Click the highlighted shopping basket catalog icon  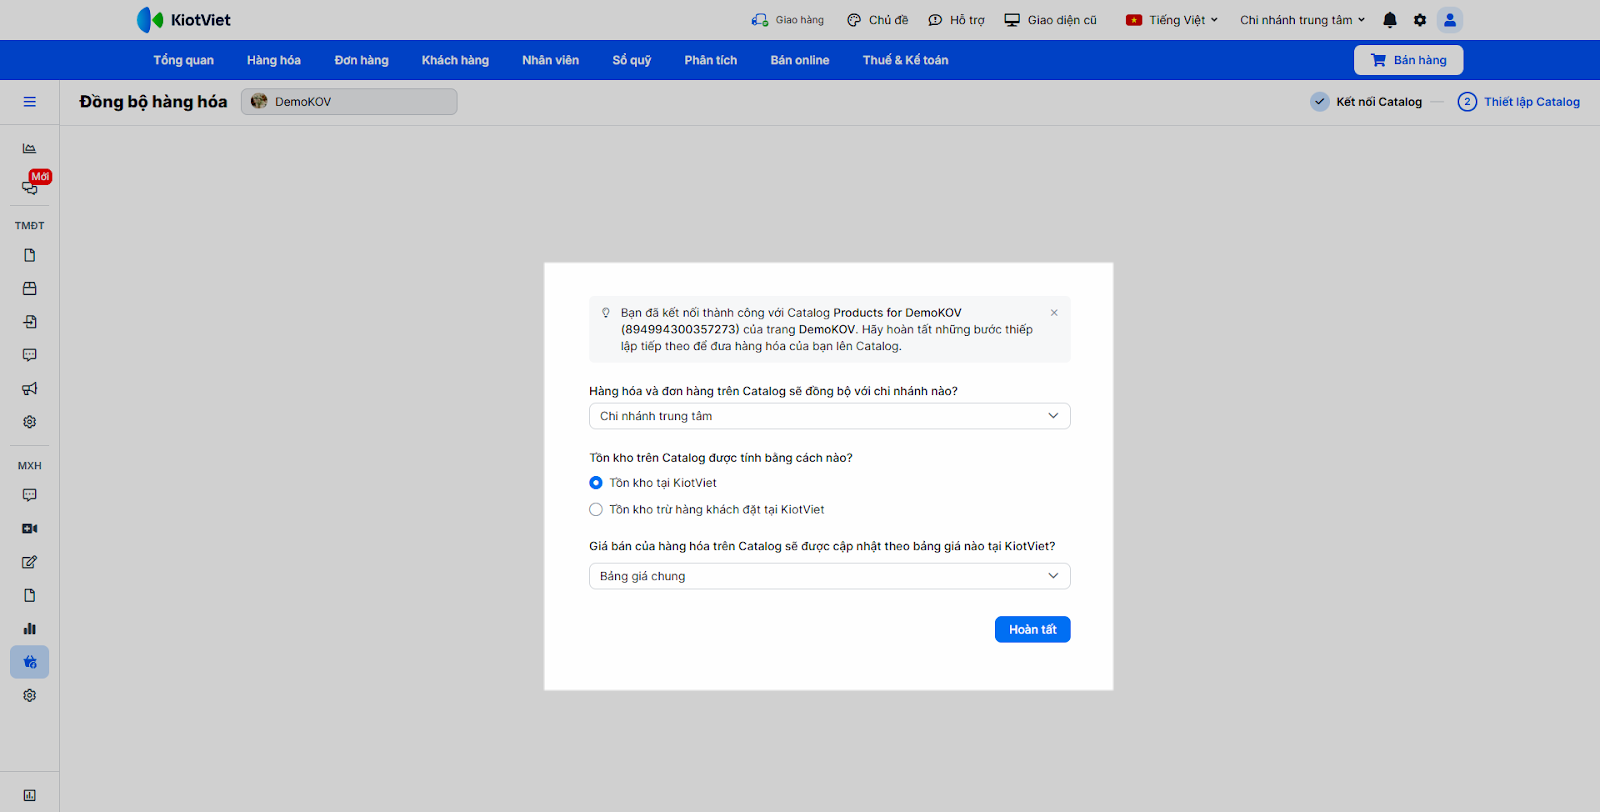click(30, 662)
